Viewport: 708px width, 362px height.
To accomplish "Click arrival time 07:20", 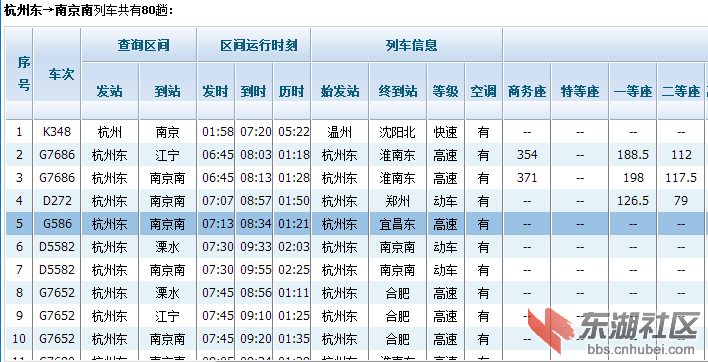I will pos(256,132).
